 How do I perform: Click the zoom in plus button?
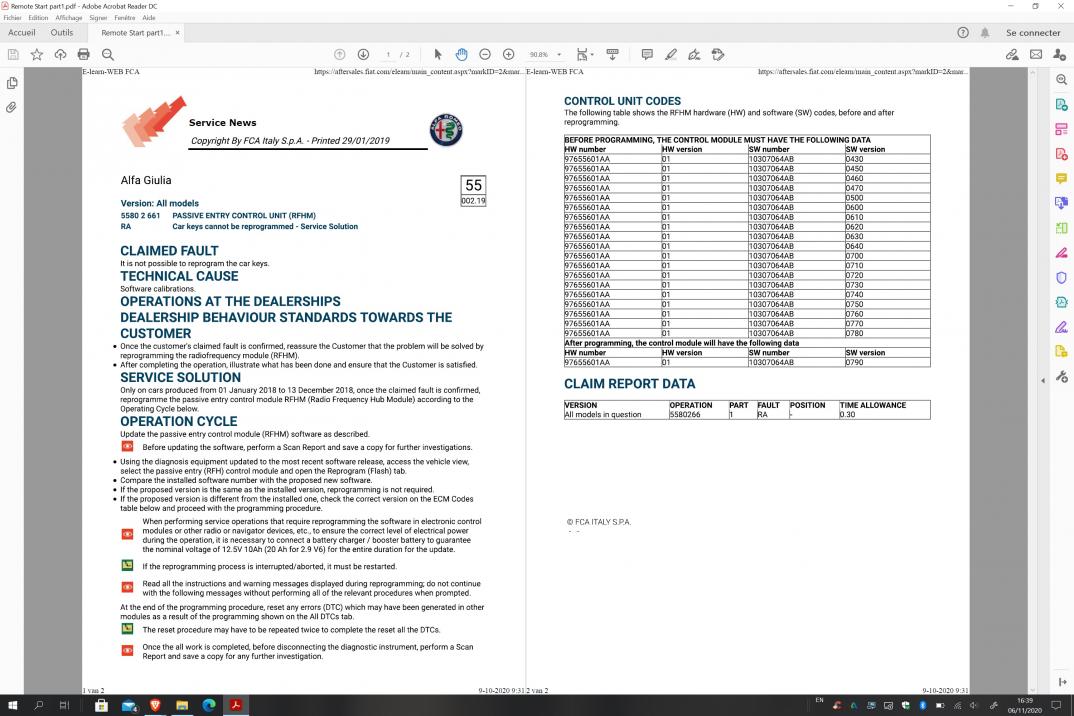(x=508, y=54)
